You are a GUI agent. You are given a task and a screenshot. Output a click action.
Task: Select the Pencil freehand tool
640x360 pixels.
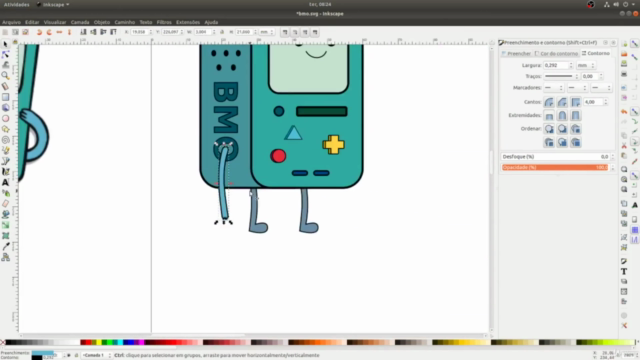coord(5,150)
